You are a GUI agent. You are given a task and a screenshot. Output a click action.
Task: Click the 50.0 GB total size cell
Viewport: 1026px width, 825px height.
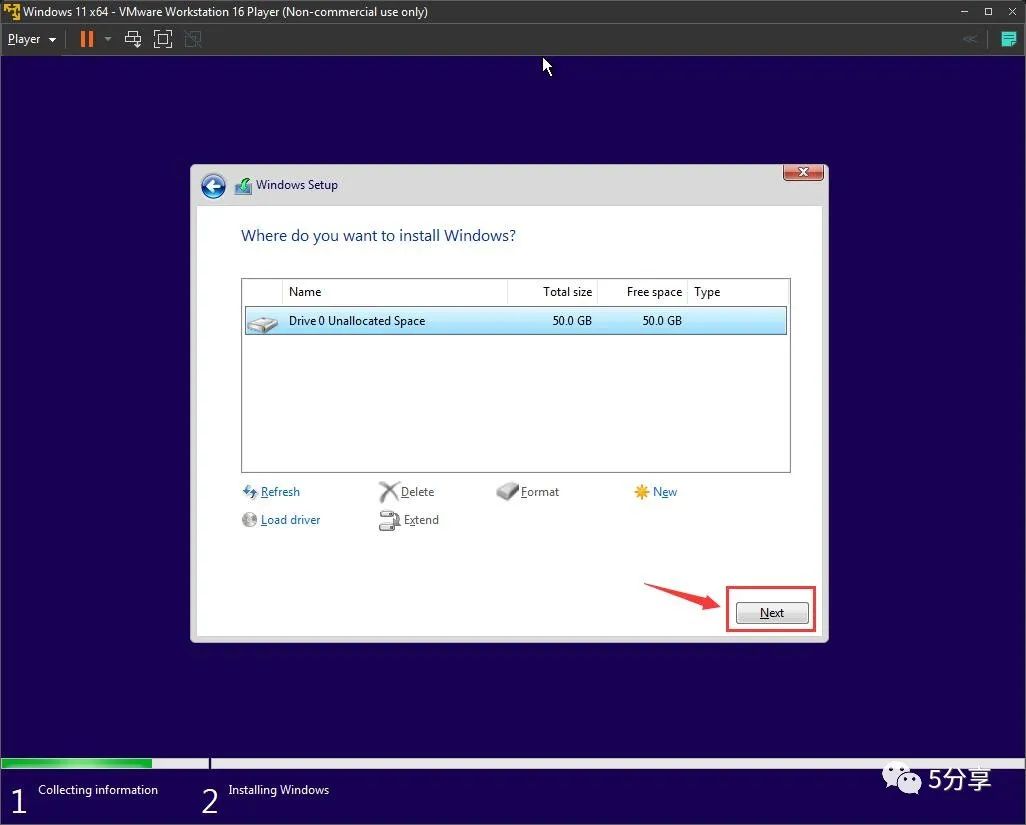[x=572, y=321]
